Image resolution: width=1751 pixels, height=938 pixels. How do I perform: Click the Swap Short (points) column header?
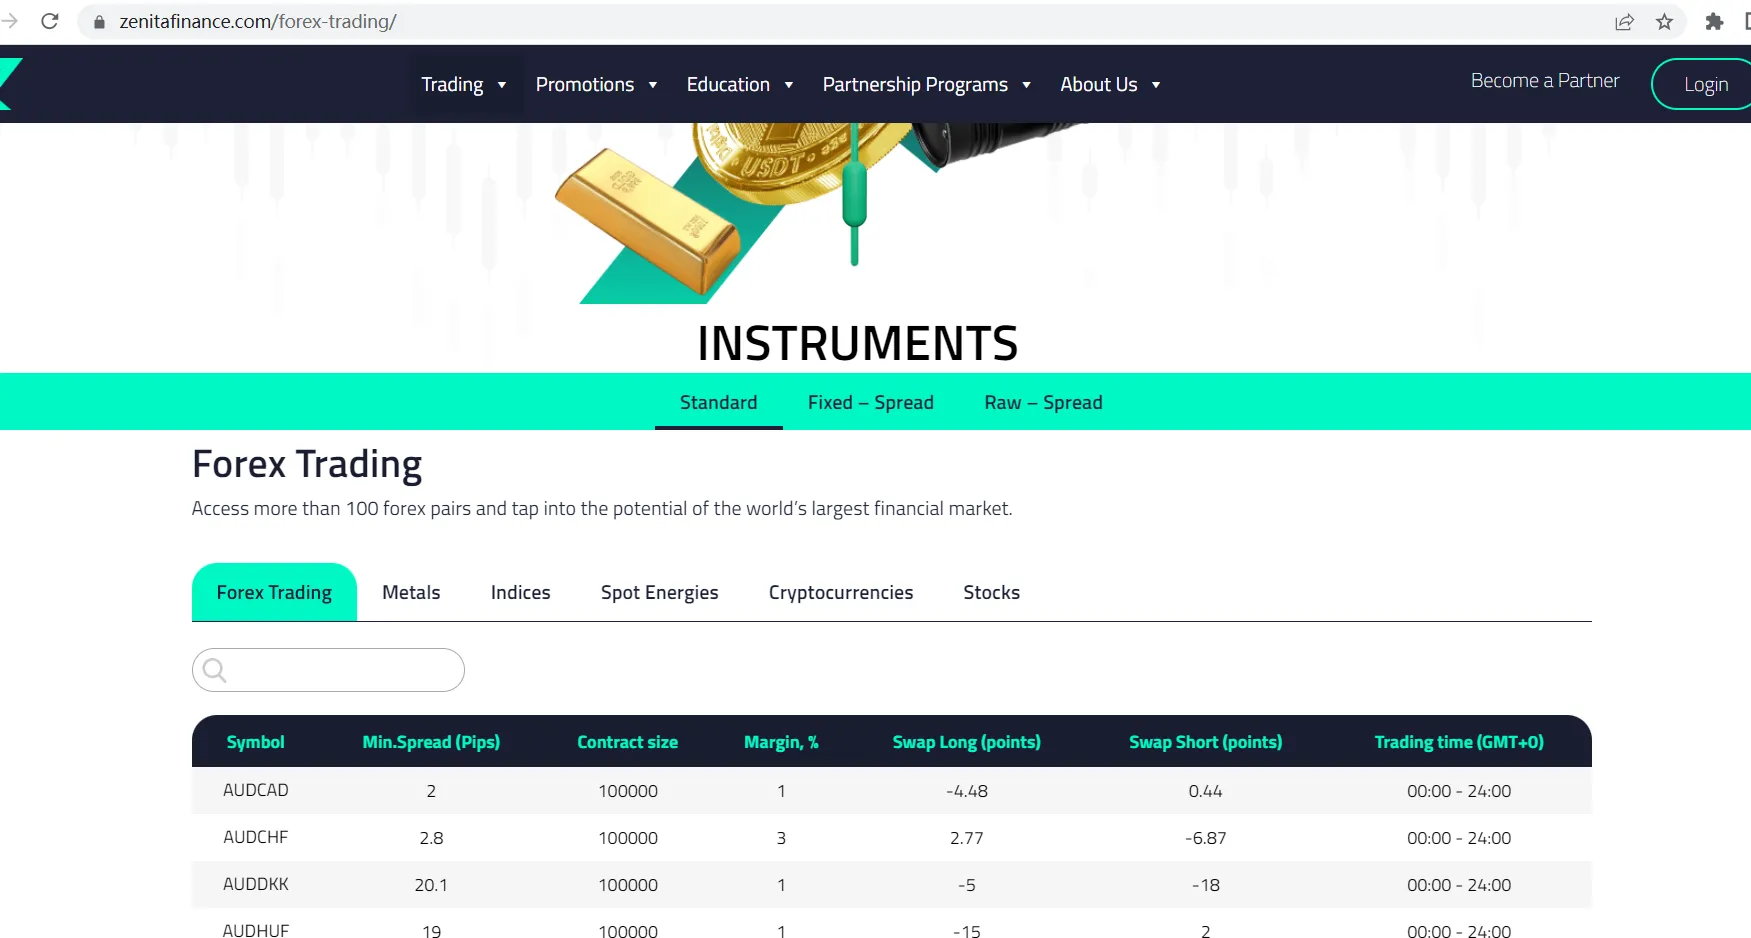point(1205,742)
